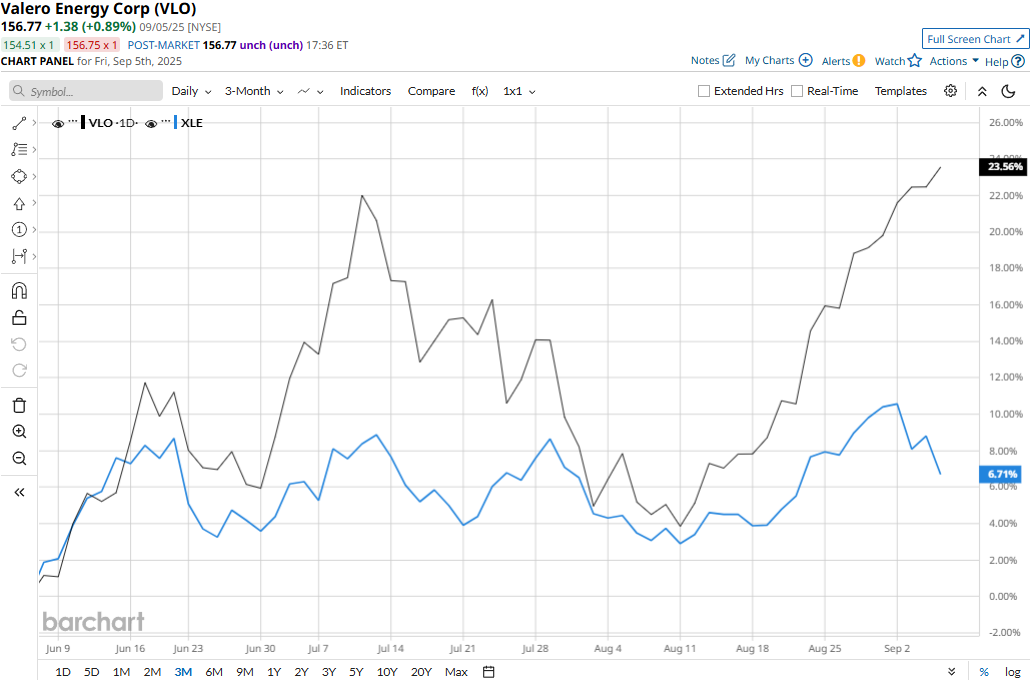Select the 1D range tab
Viewport: 1031px width, 680px height.
click(x=62, y=671)
